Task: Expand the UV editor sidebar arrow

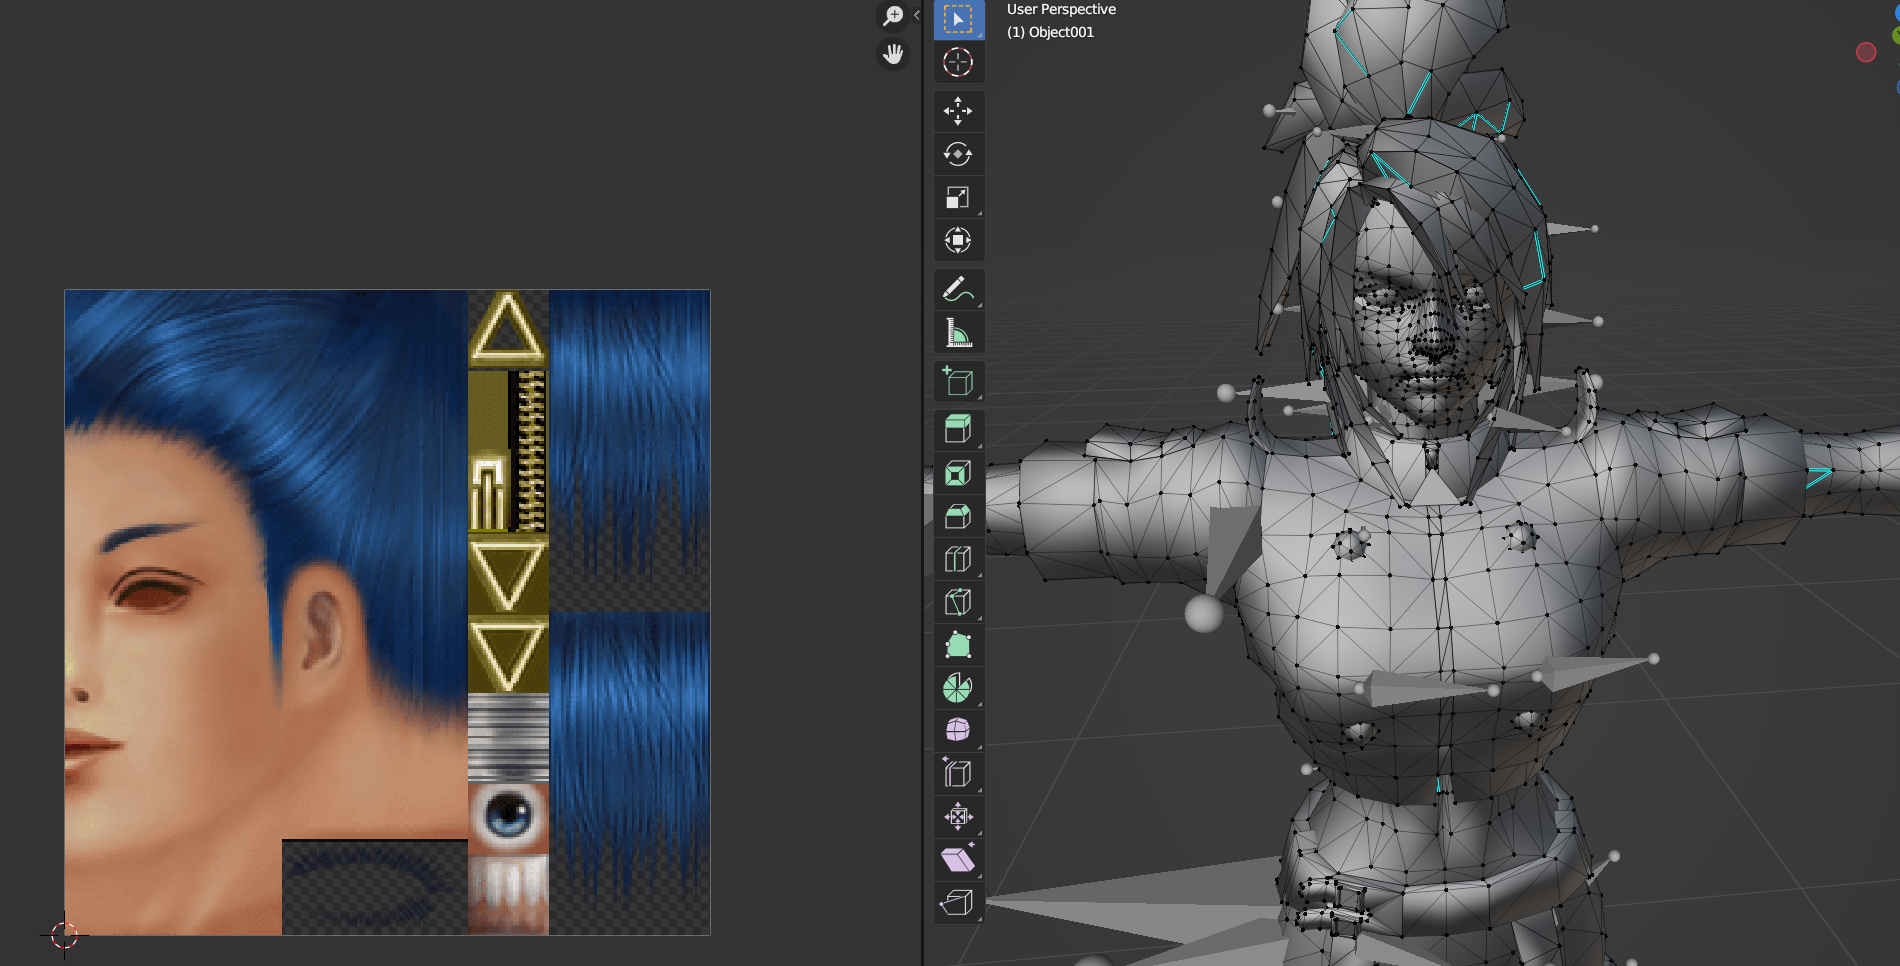Action: (917, 15)
